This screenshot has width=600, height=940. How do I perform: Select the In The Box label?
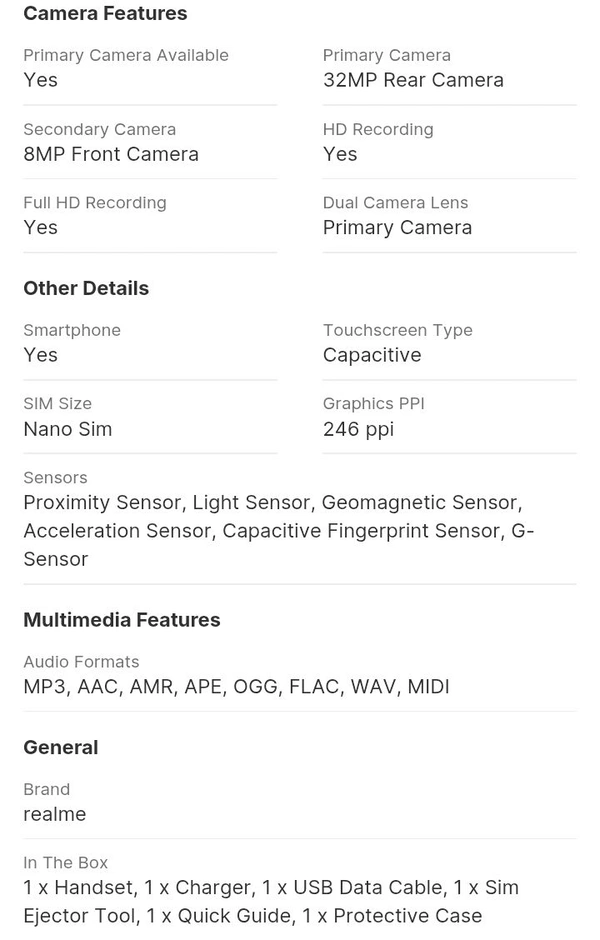tap(65, 863)
